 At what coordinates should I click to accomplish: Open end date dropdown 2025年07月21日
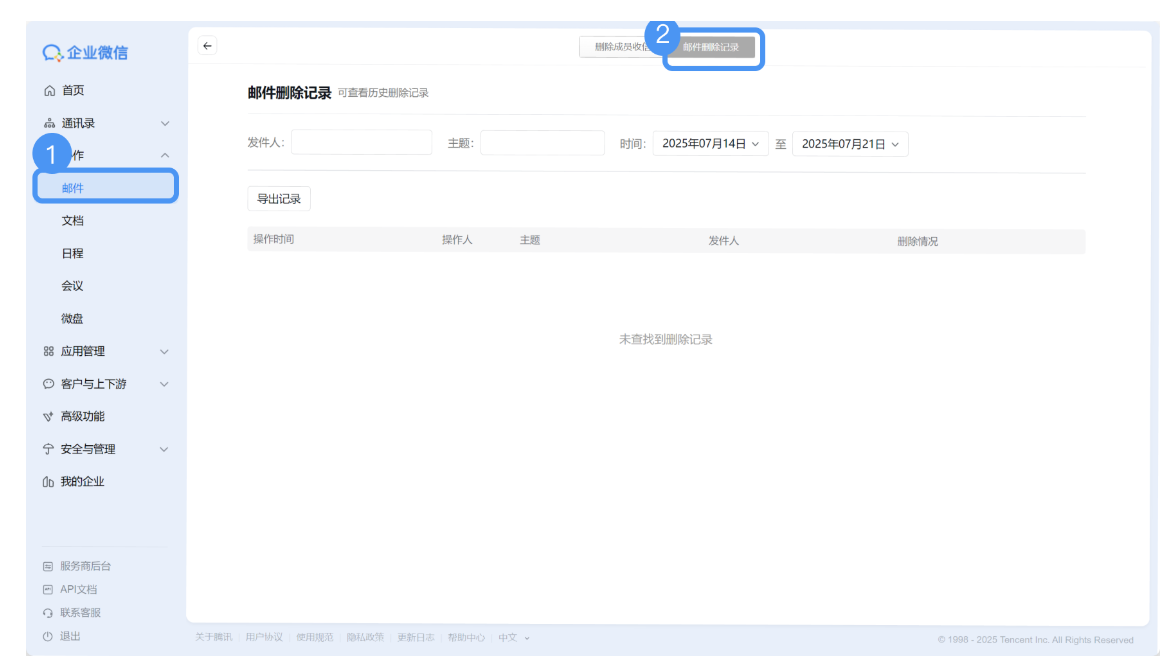point(850,144)
